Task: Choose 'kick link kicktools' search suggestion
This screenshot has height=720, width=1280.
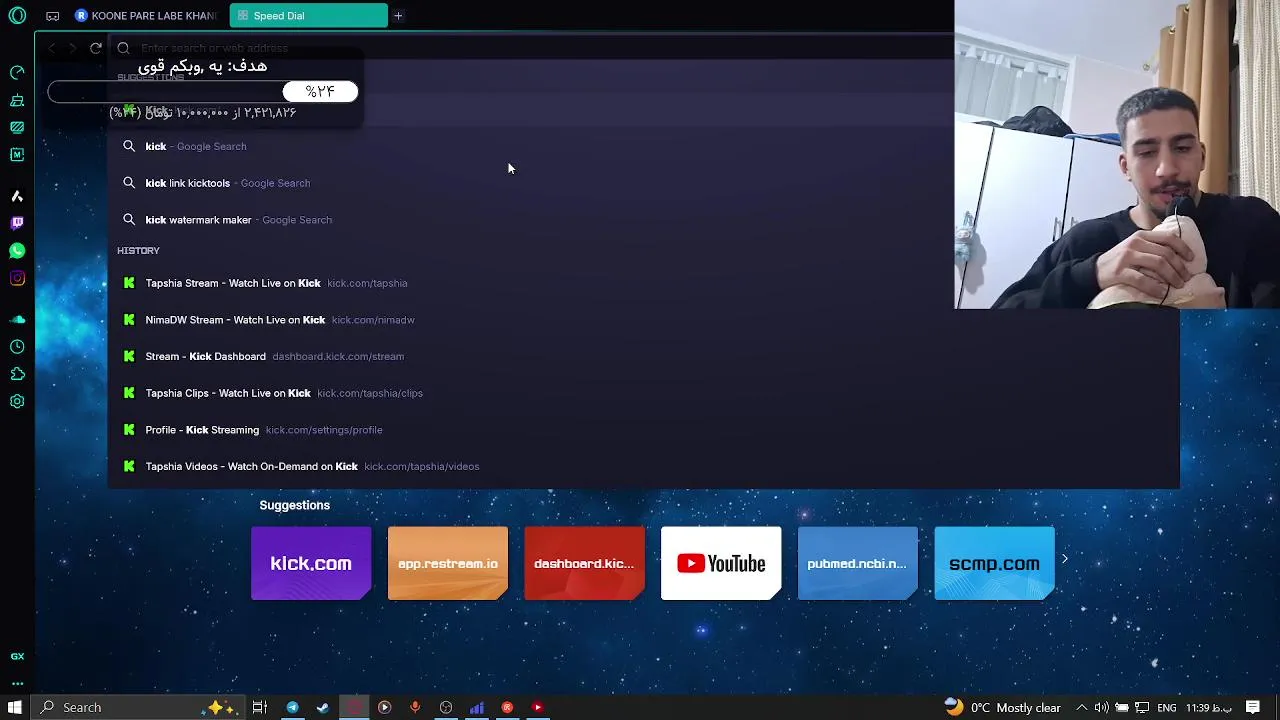Action: (643, 183)
